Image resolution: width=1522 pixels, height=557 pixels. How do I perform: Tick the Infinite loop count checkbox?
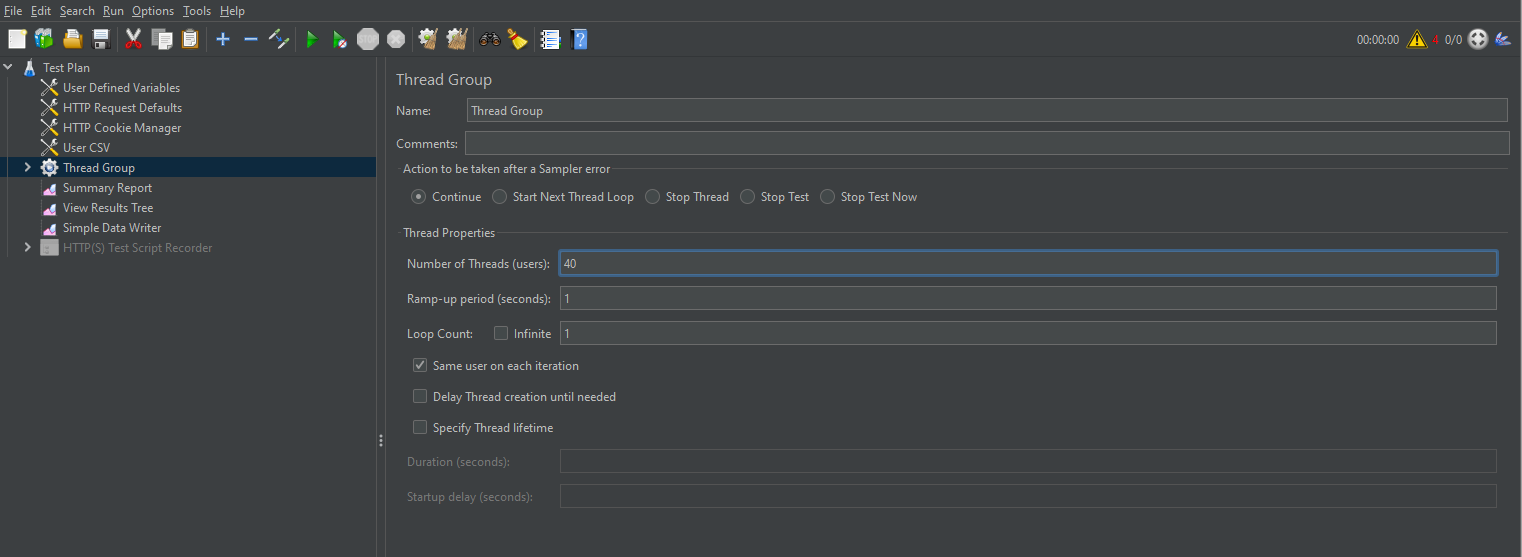pos(501,333)
